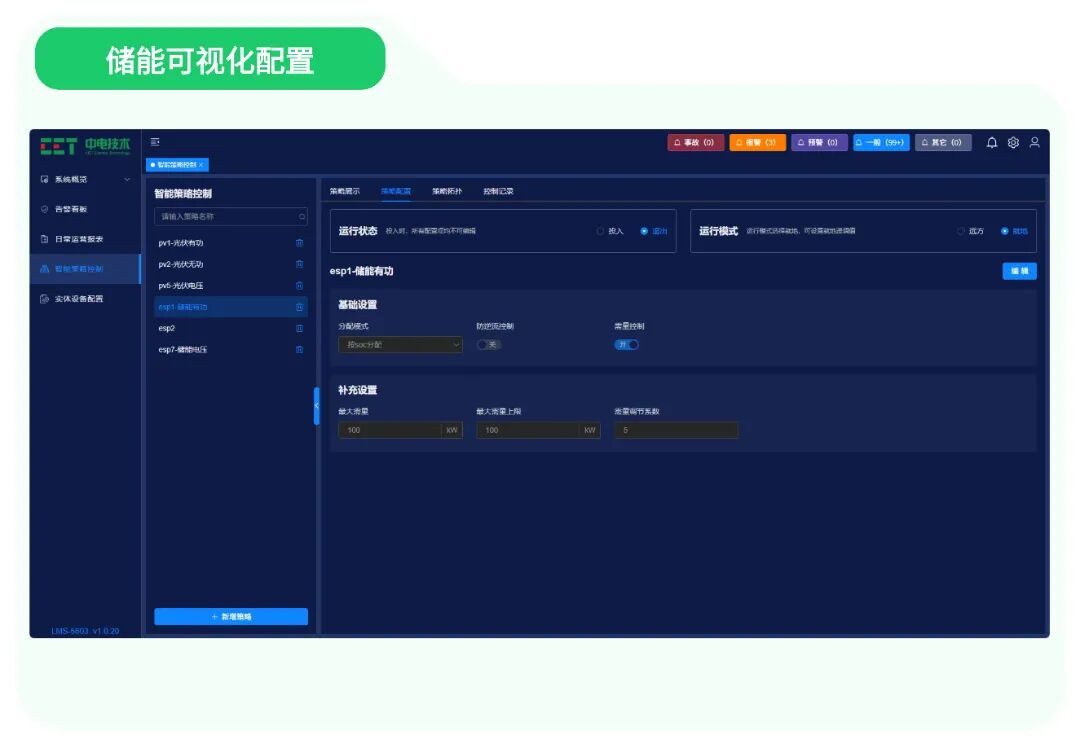This screenshot has height=756, width=1080.
Task: Open the notifications bell icon
Action: [x=991, y=143]
